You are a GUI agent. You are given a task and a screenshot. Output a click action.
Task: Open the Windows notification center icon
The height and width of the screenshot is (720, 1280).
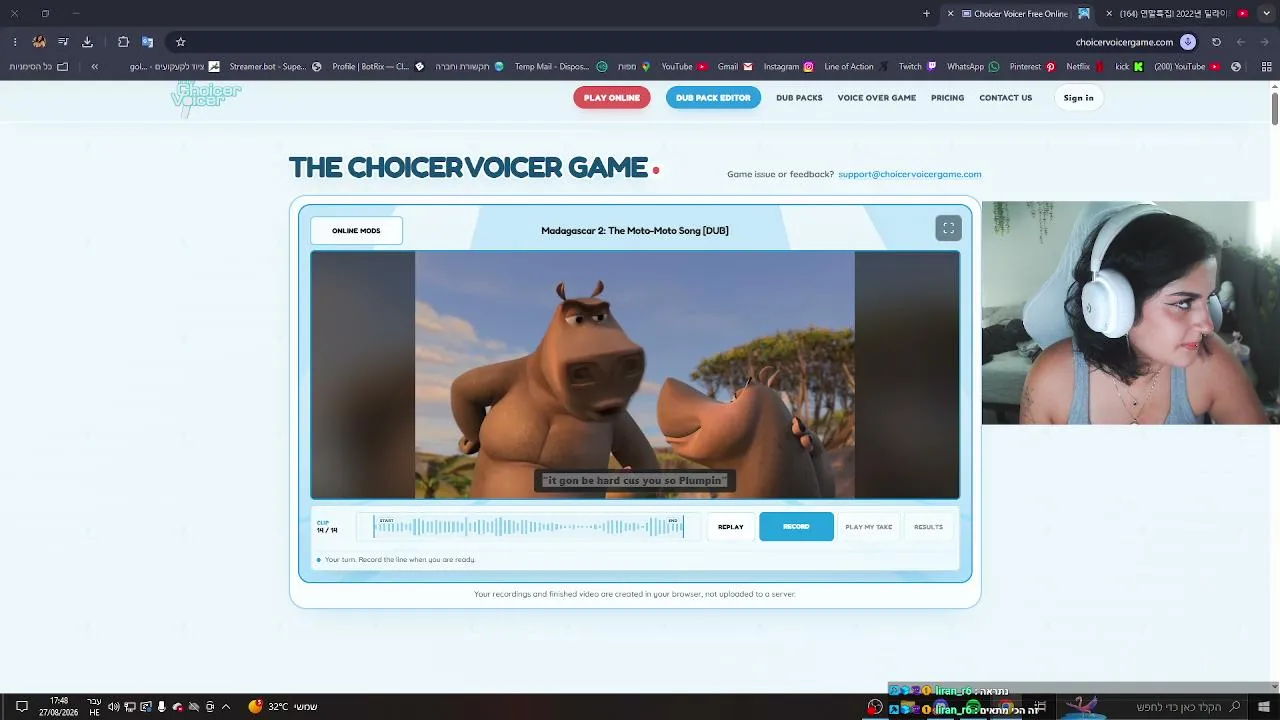point(21,707)
